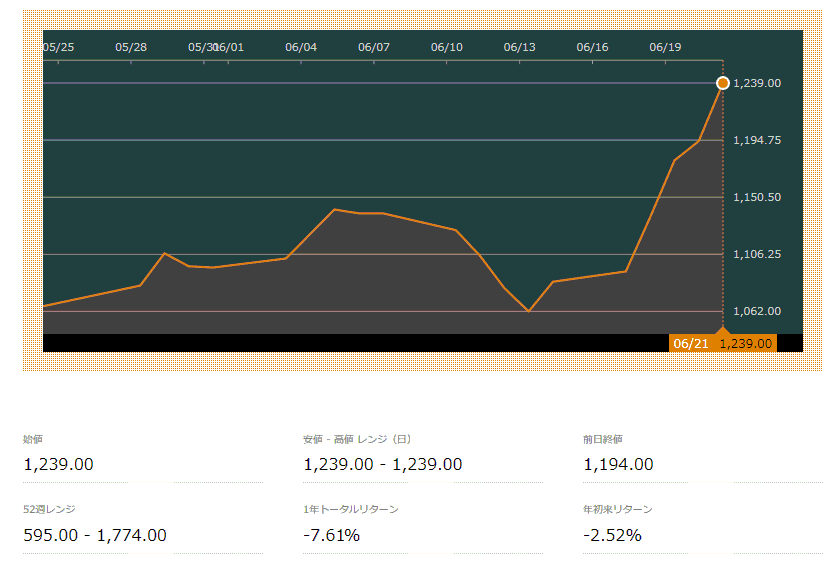Click the 始値 opening price value 1,239.00

click(59, 464)
